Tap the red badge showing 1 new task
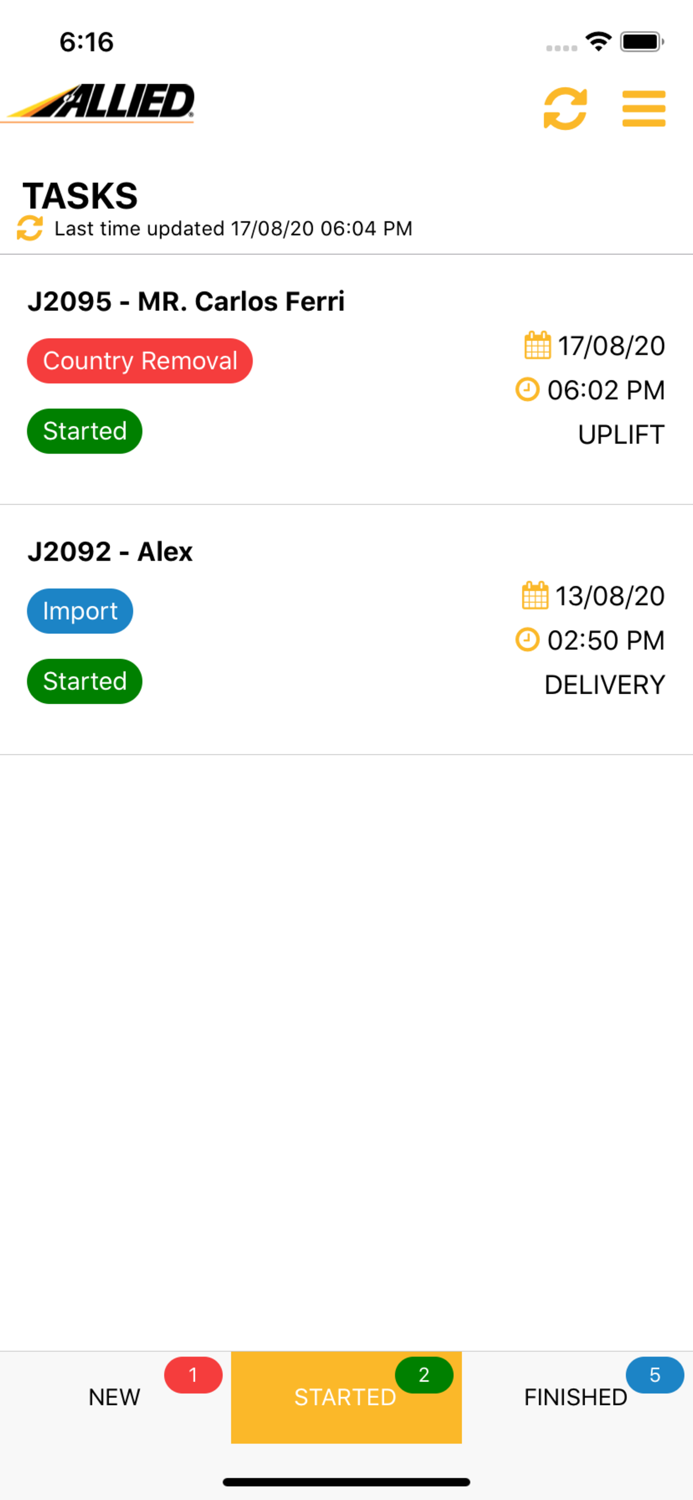The image size is (693, 1500). [192, 1374]
